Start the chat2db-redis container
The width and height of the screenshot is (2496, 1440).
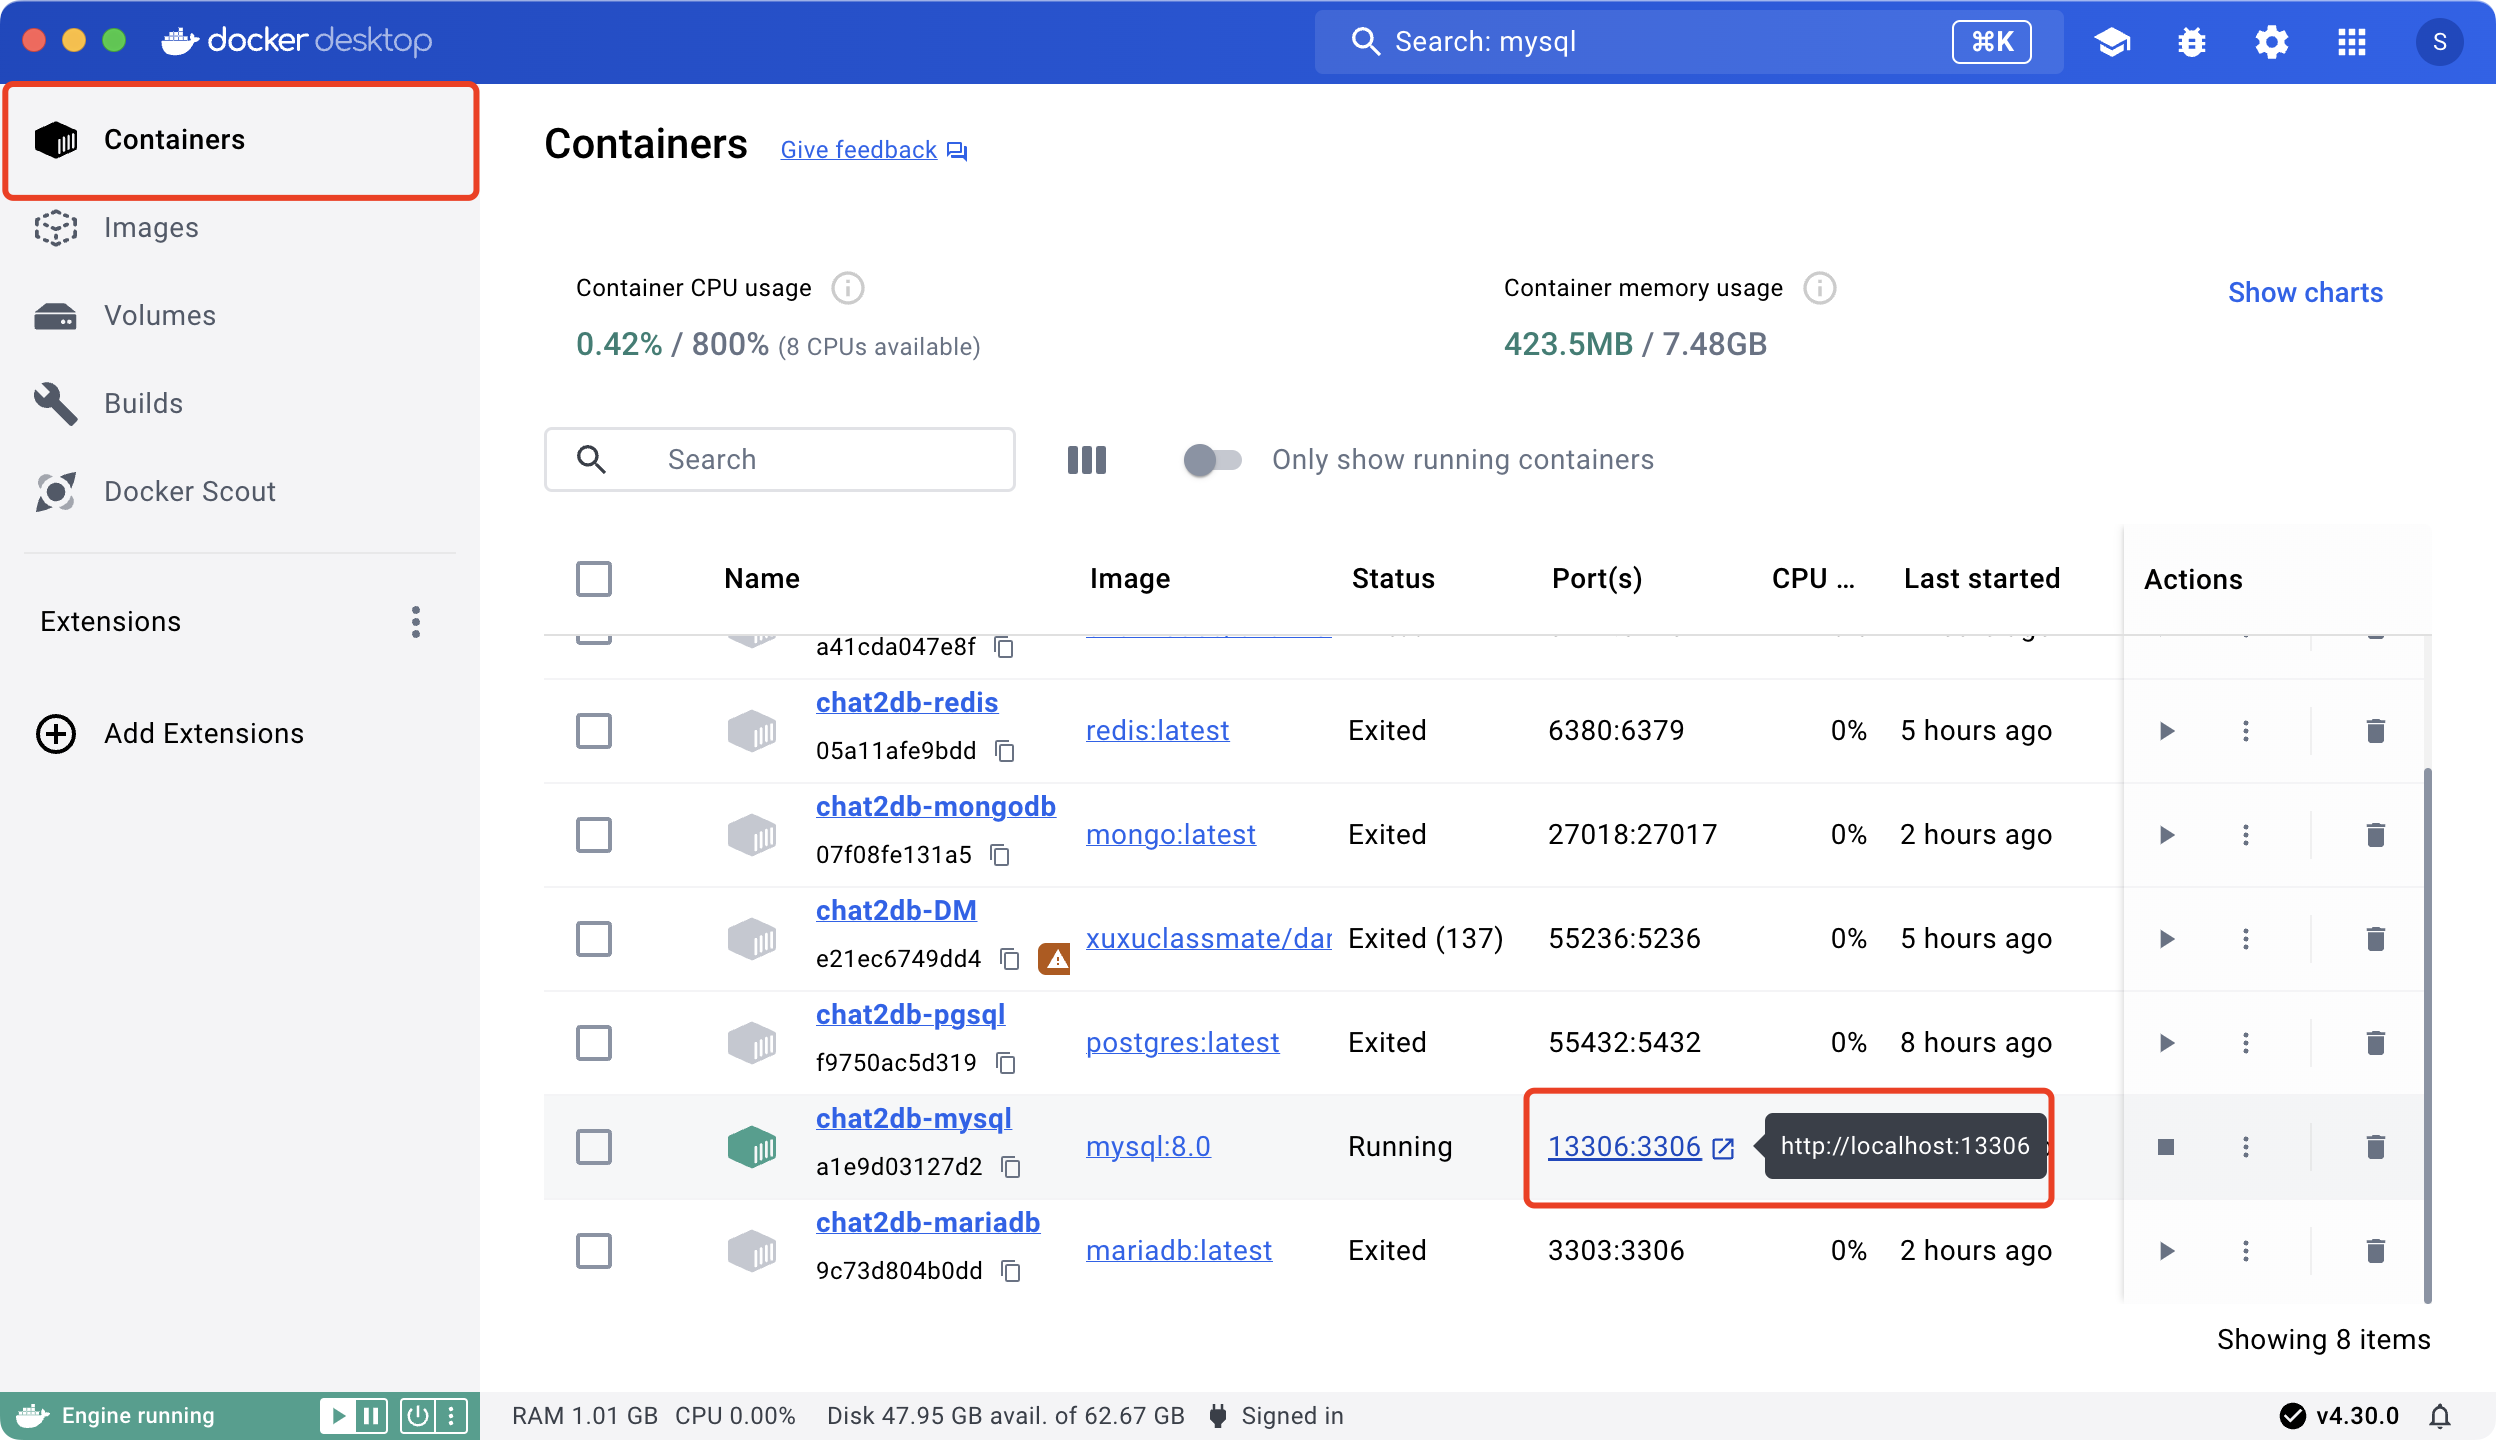click(2166, 731)
